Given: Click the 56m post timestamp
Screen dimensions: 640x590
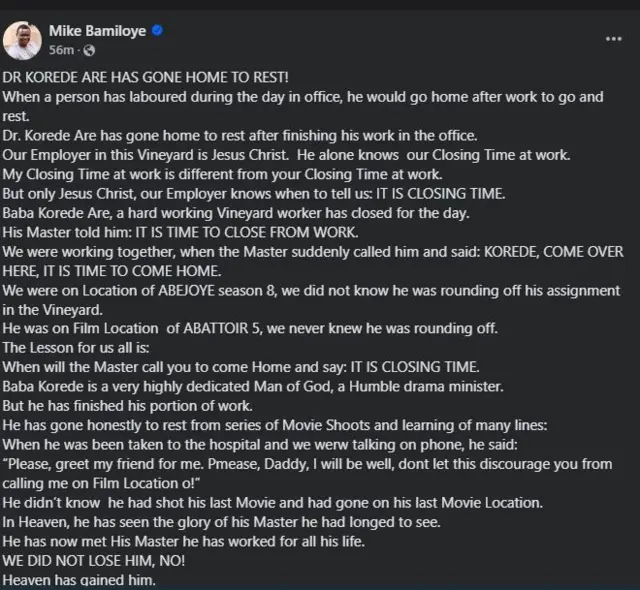Looking at the screenshot, I should tap(62, 50).
